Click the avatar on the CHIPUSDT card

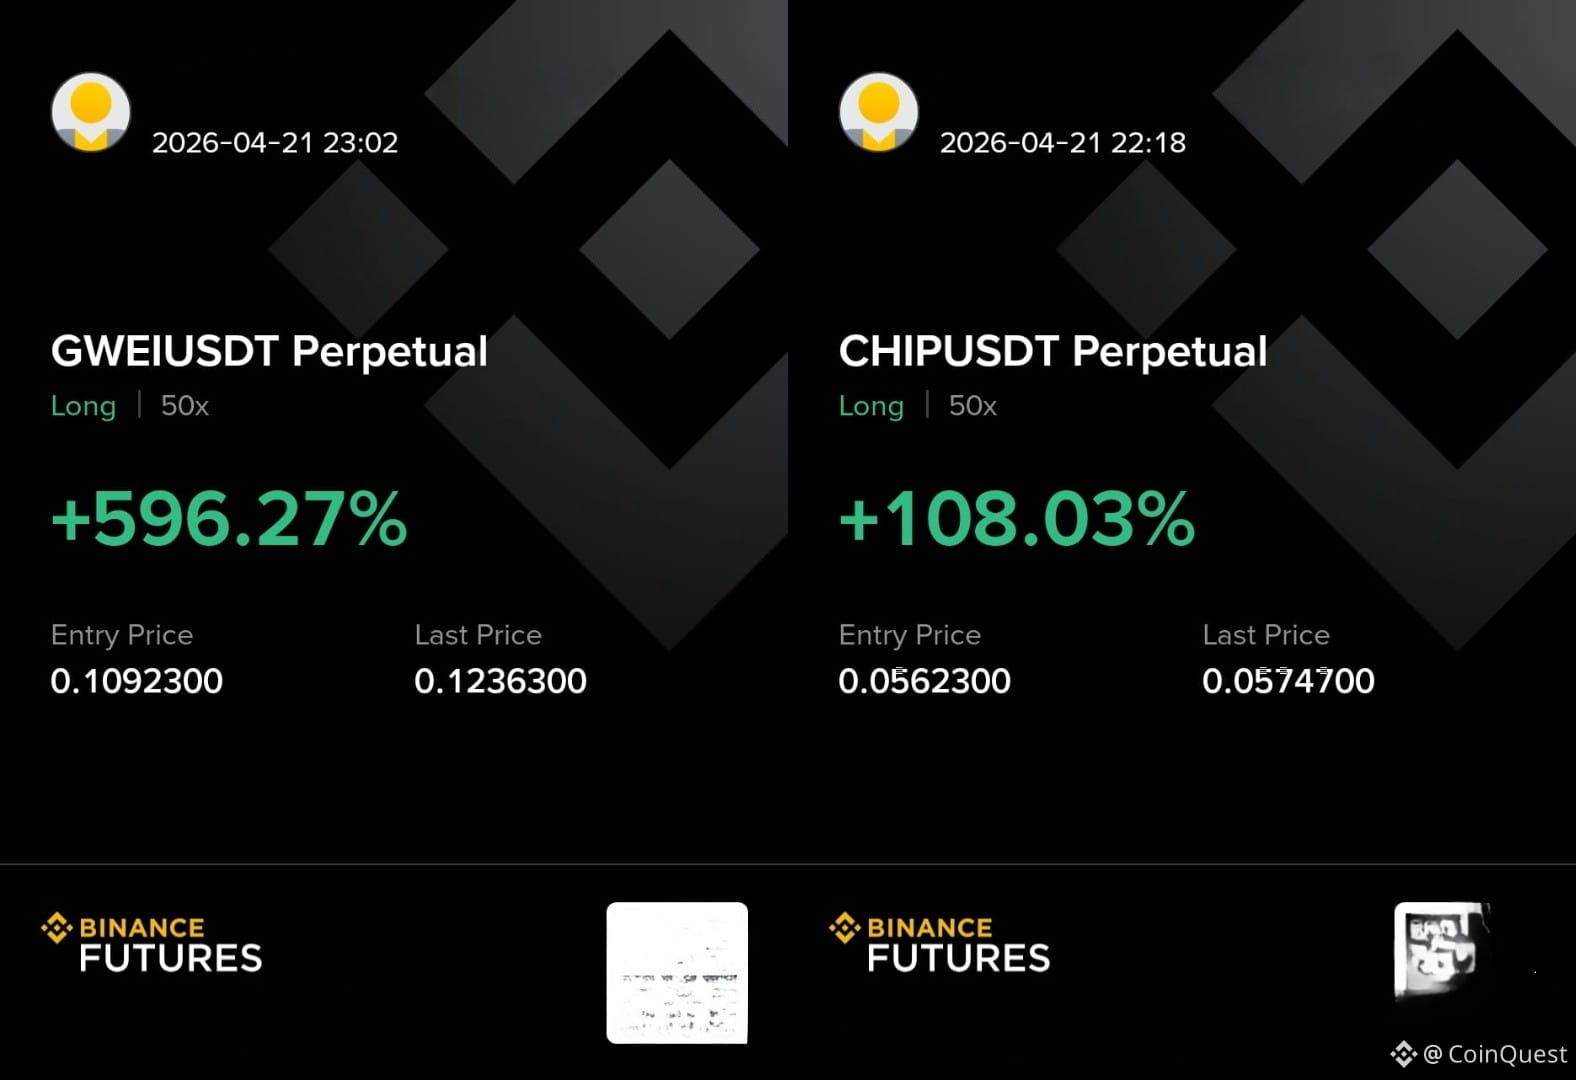click(879, 112)
